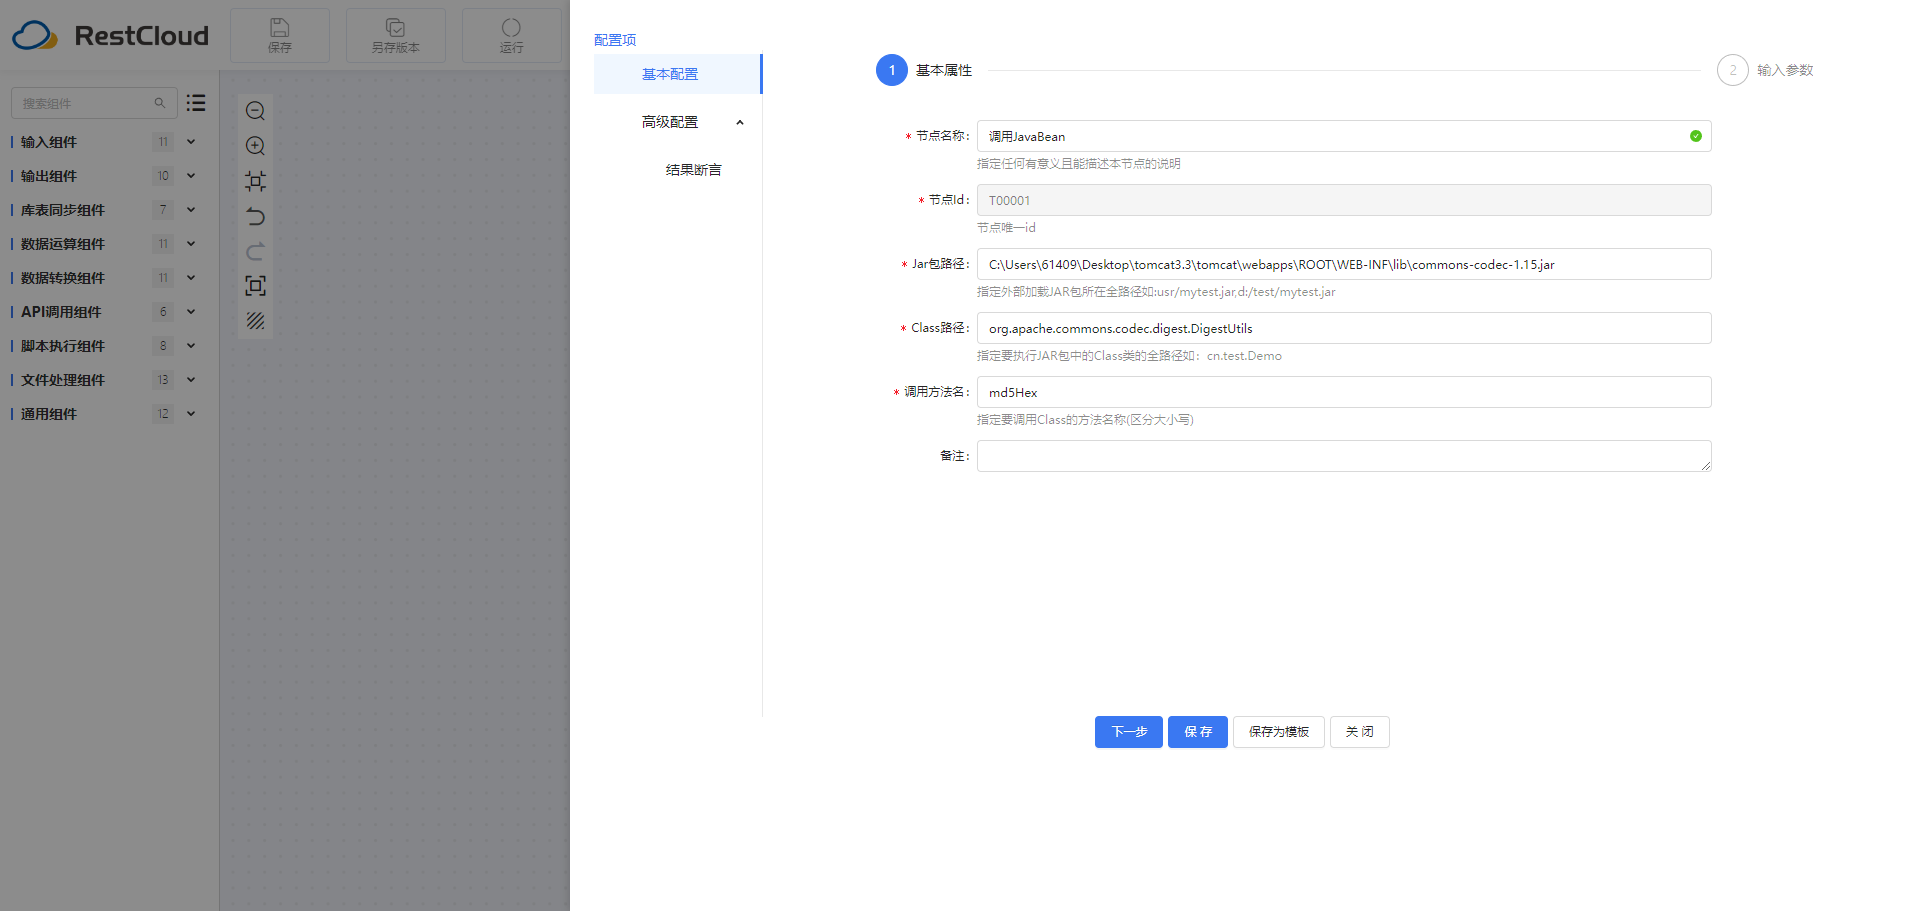Expand the 数据转换组件 group
The image size is (1920, 911).
click(x=191, y=278)
